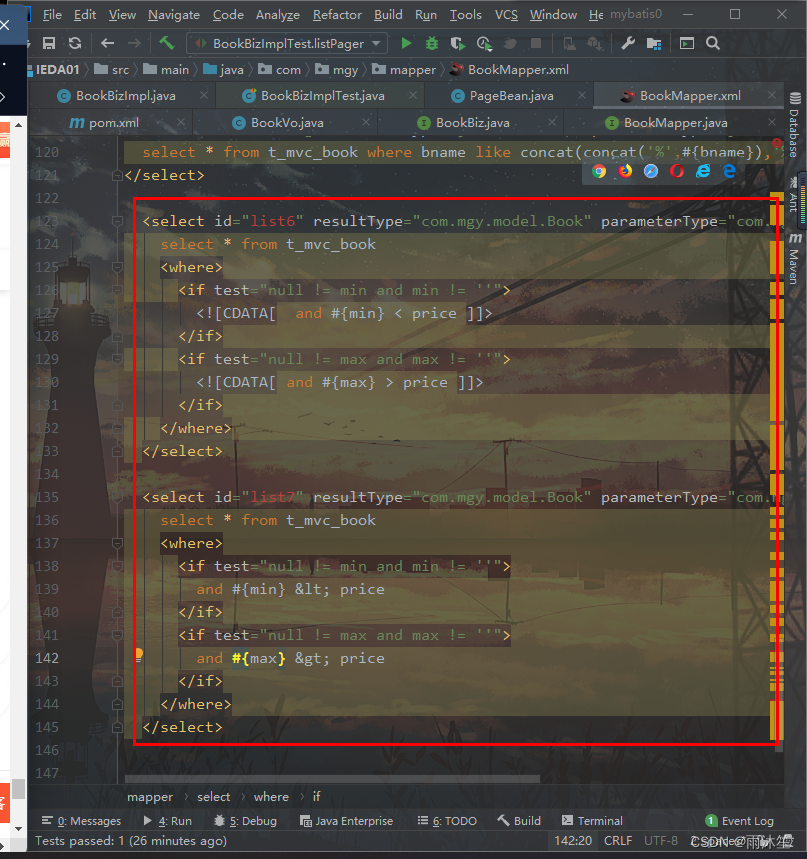Switch to PageBean.java tab
The height and width of the screenshot is (859, 807).
tap(511, 96)
